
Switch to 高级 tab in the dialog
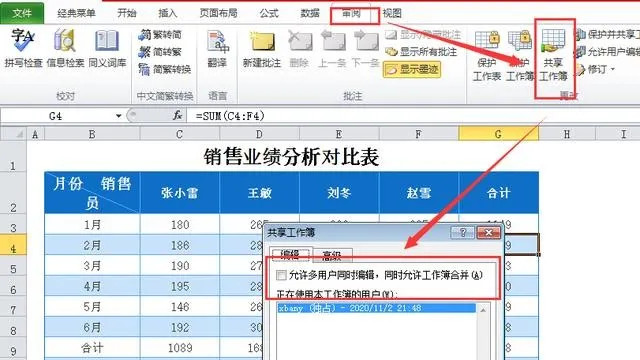(331, 256)
